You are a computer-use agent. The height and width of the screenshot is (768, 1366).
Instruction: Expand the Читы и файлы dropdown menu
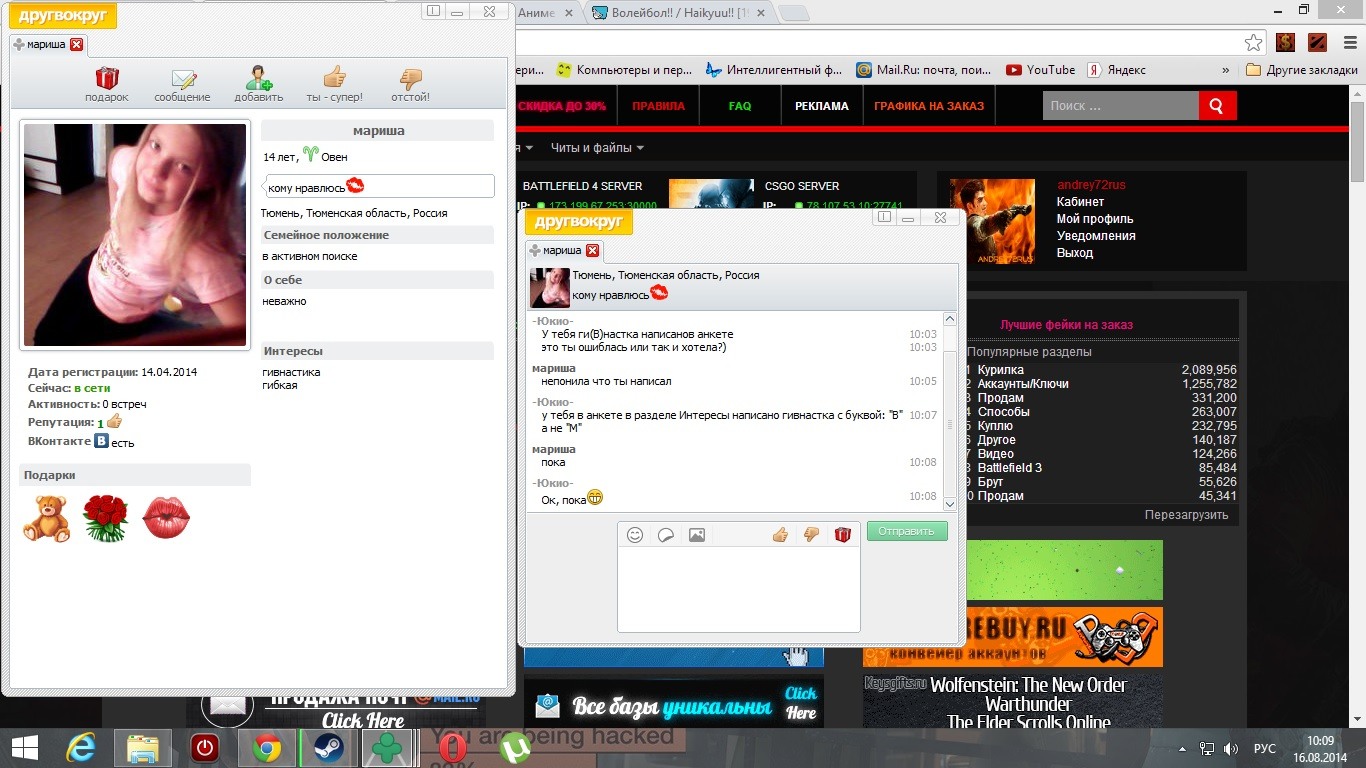597,148
